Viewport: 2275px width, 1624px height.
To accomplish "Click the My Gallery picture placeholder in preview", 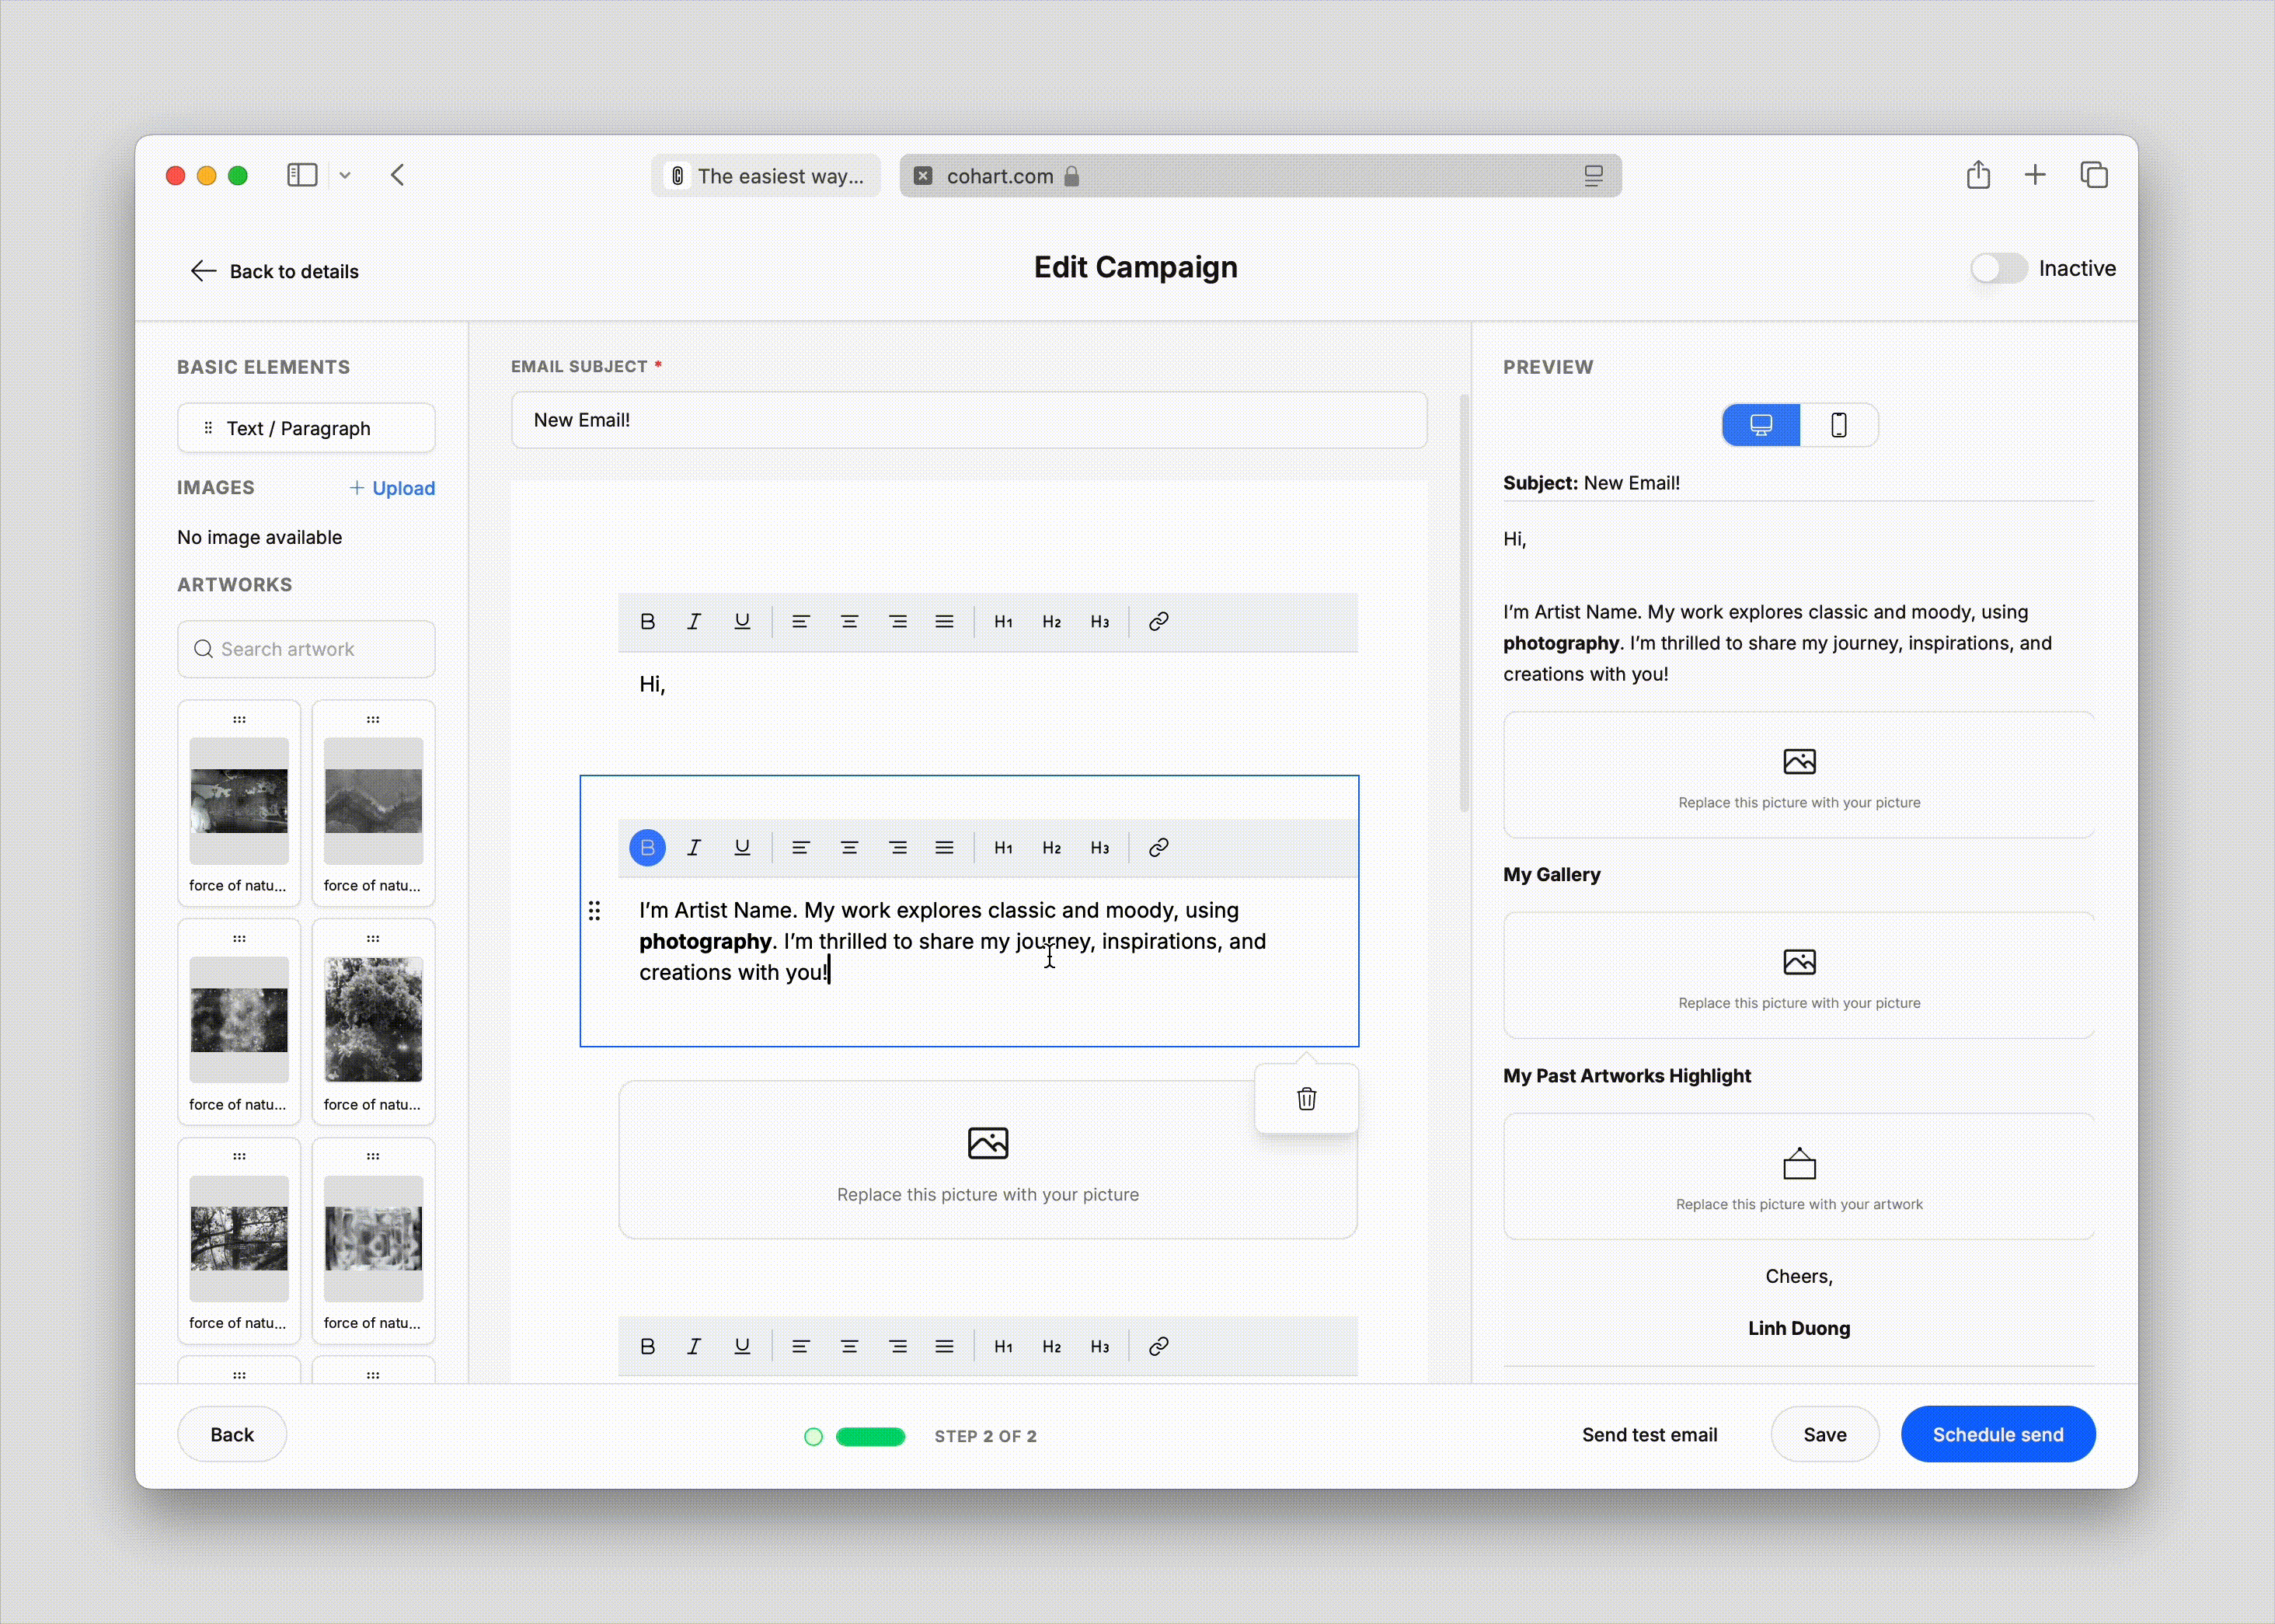I will (x=1799, y=975).
